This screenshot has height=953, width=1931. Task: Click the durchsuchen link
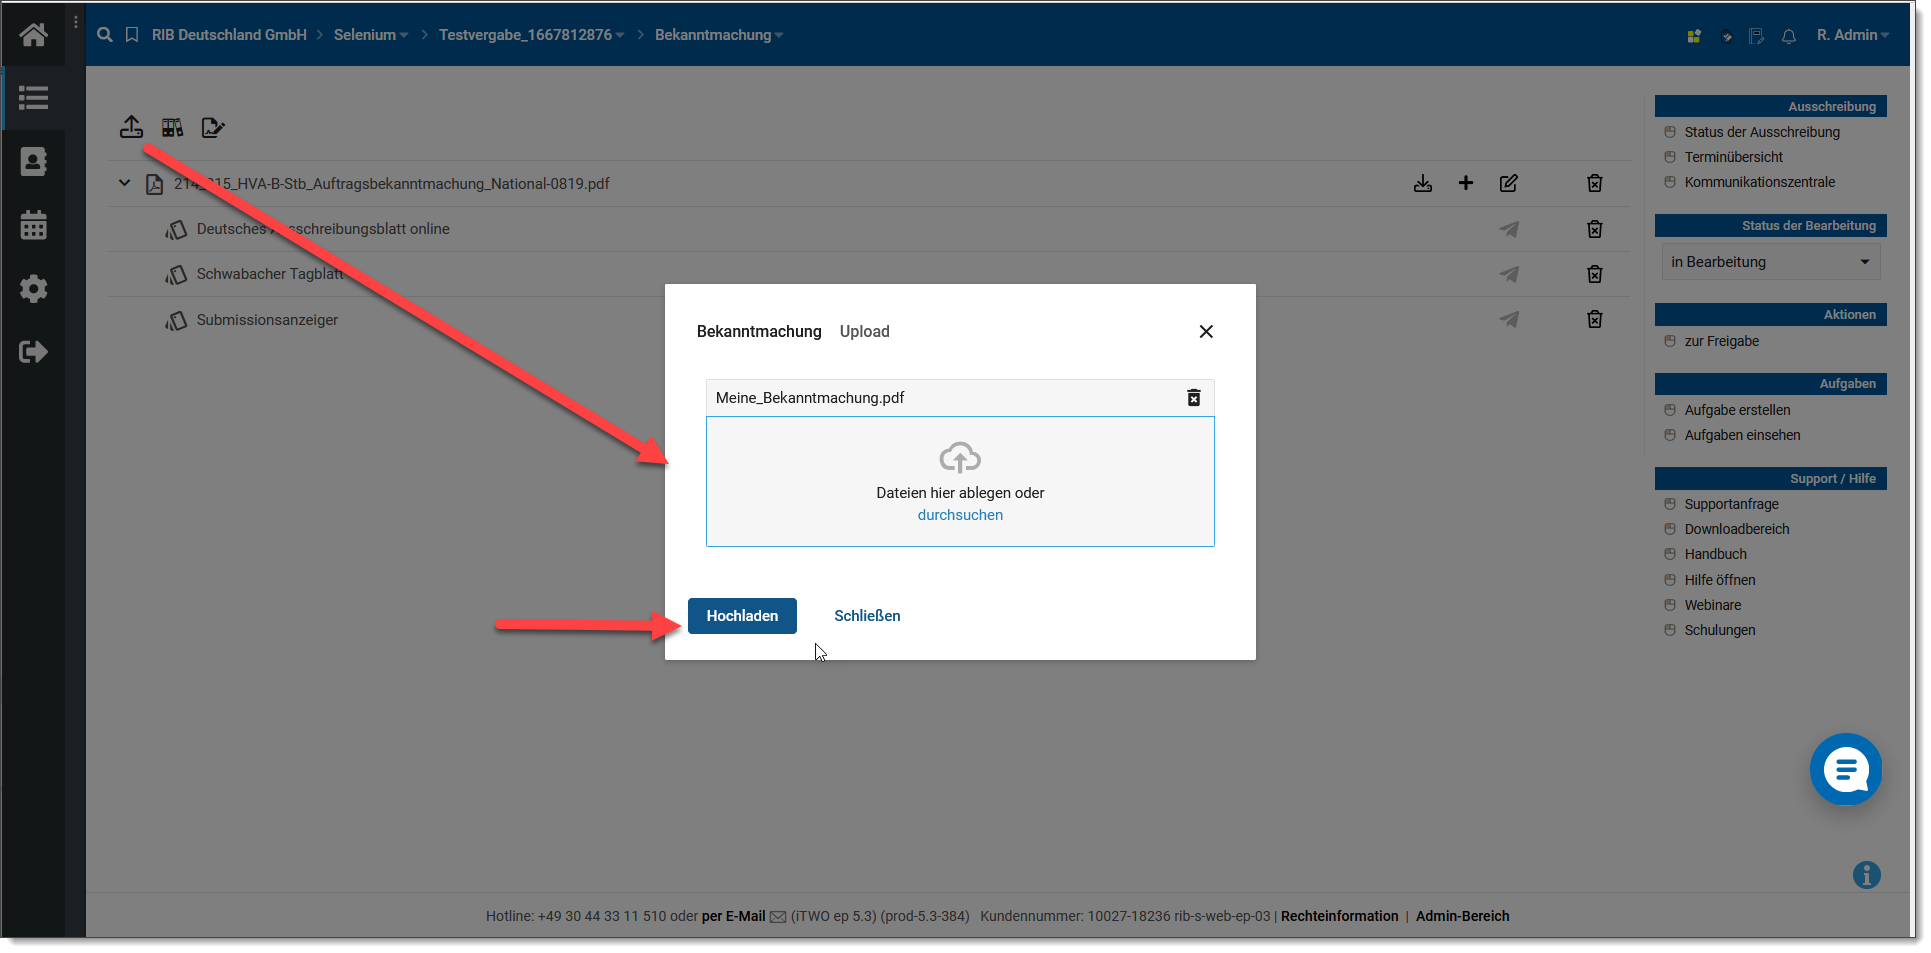pos(960,515)
